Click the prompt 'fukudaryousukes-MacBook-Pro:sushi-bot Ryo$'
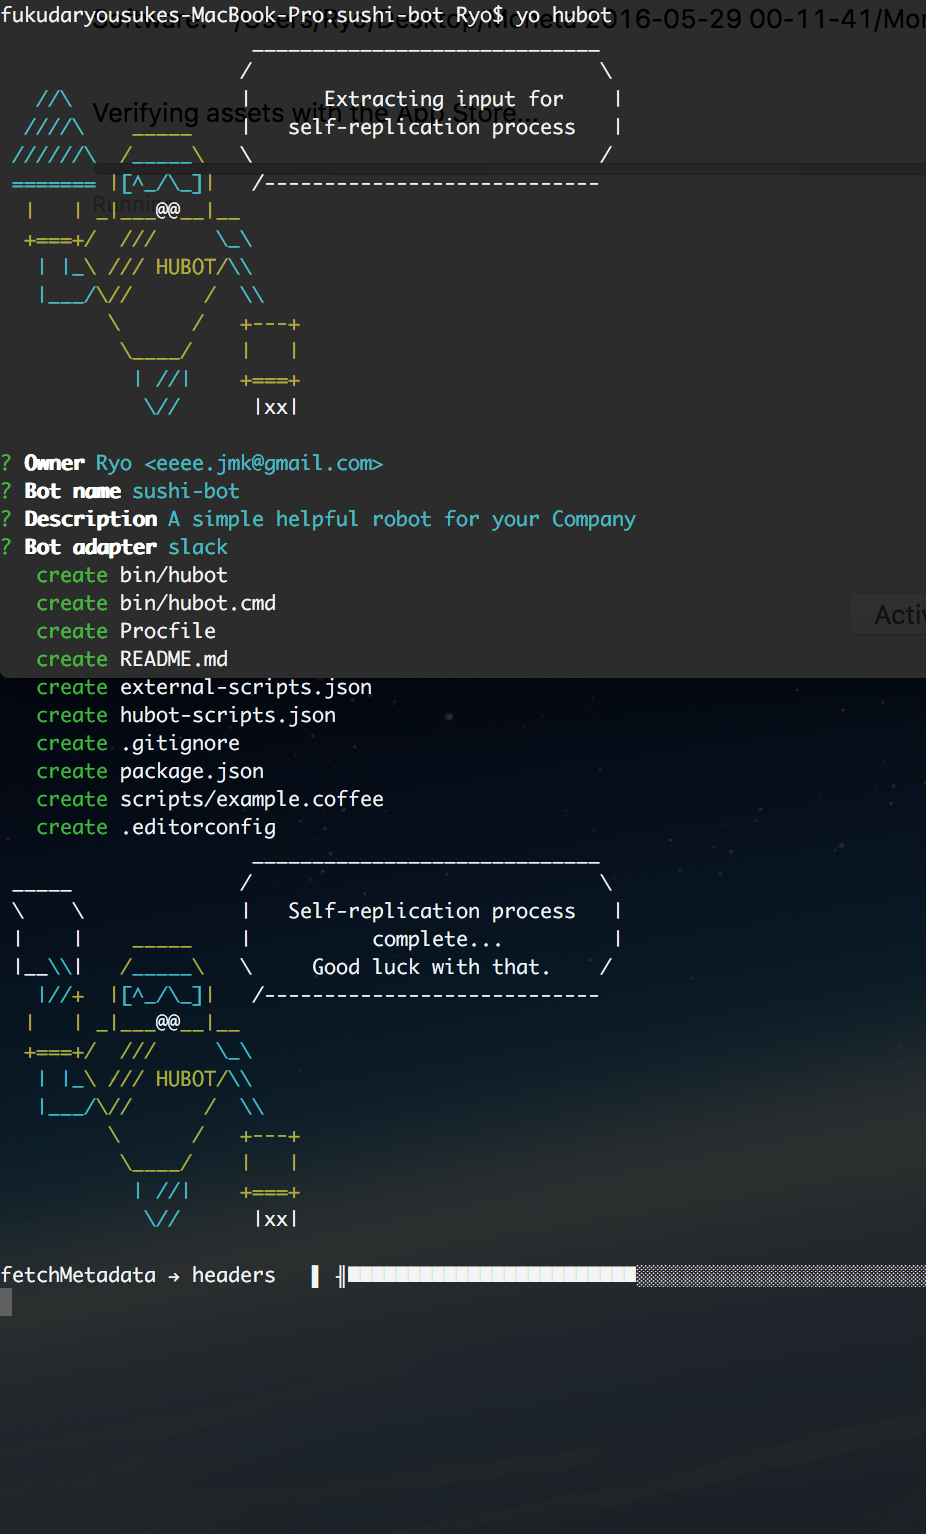 [252, 15]
